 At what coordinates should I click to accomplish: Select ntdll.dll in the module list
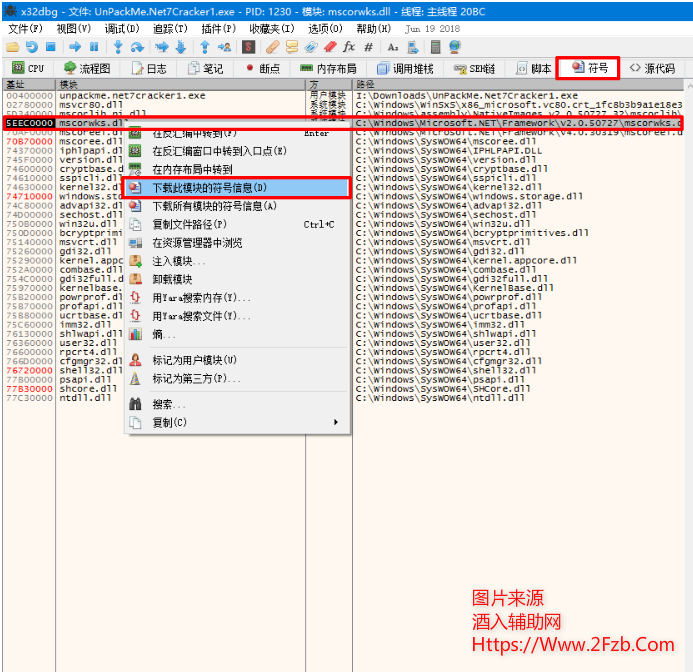[84, 398]
